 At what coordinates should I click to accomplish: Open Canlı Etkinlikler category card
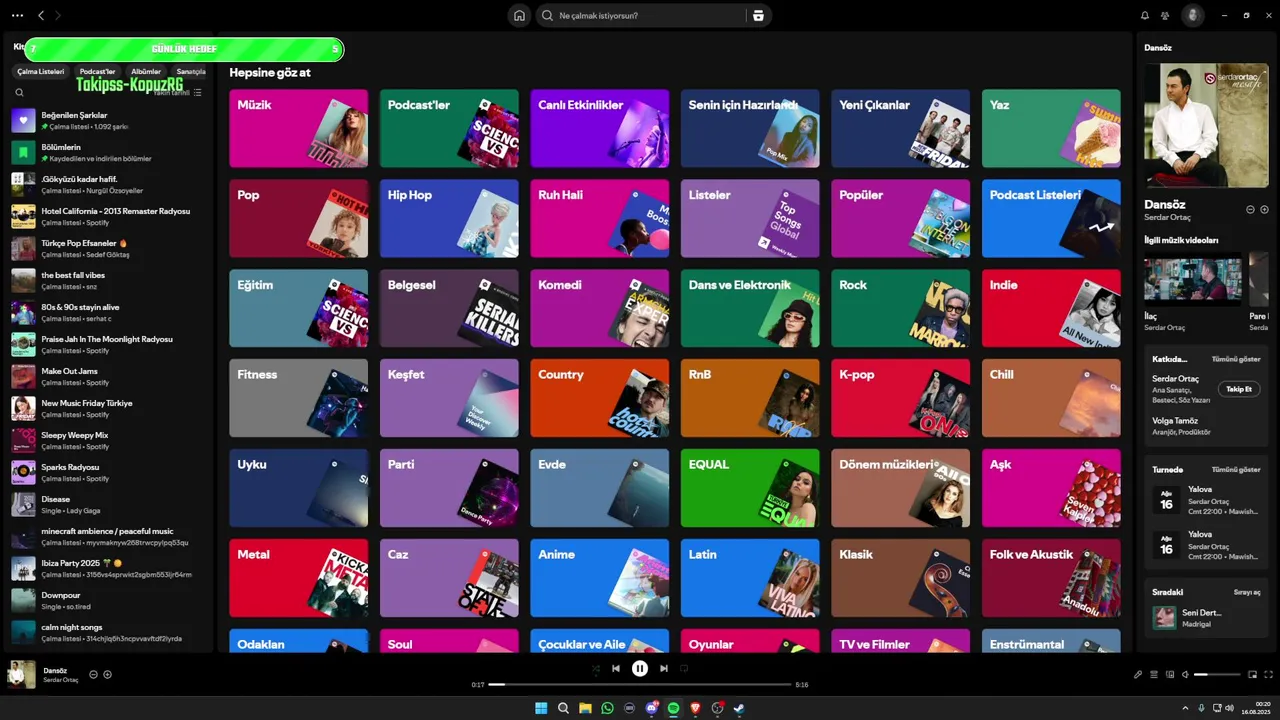click(x=600, y=128)
